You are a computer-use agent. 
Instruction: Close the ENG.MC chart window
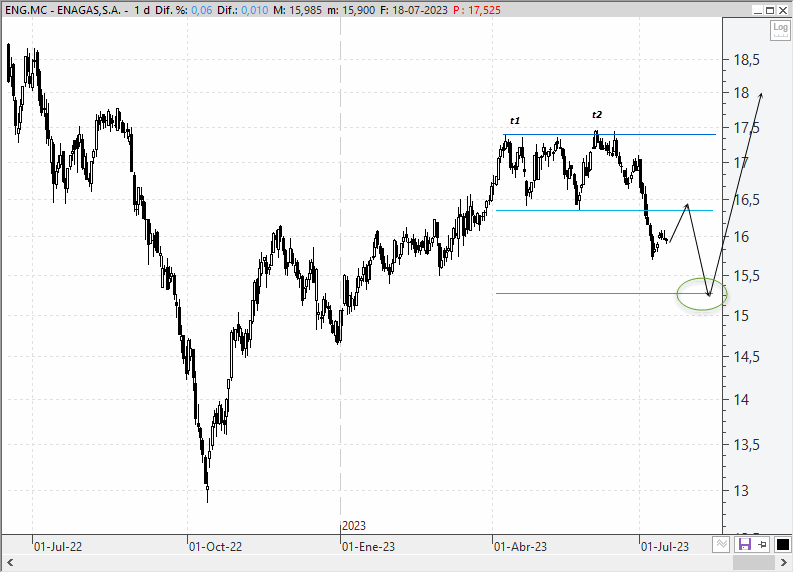[782, 10]
